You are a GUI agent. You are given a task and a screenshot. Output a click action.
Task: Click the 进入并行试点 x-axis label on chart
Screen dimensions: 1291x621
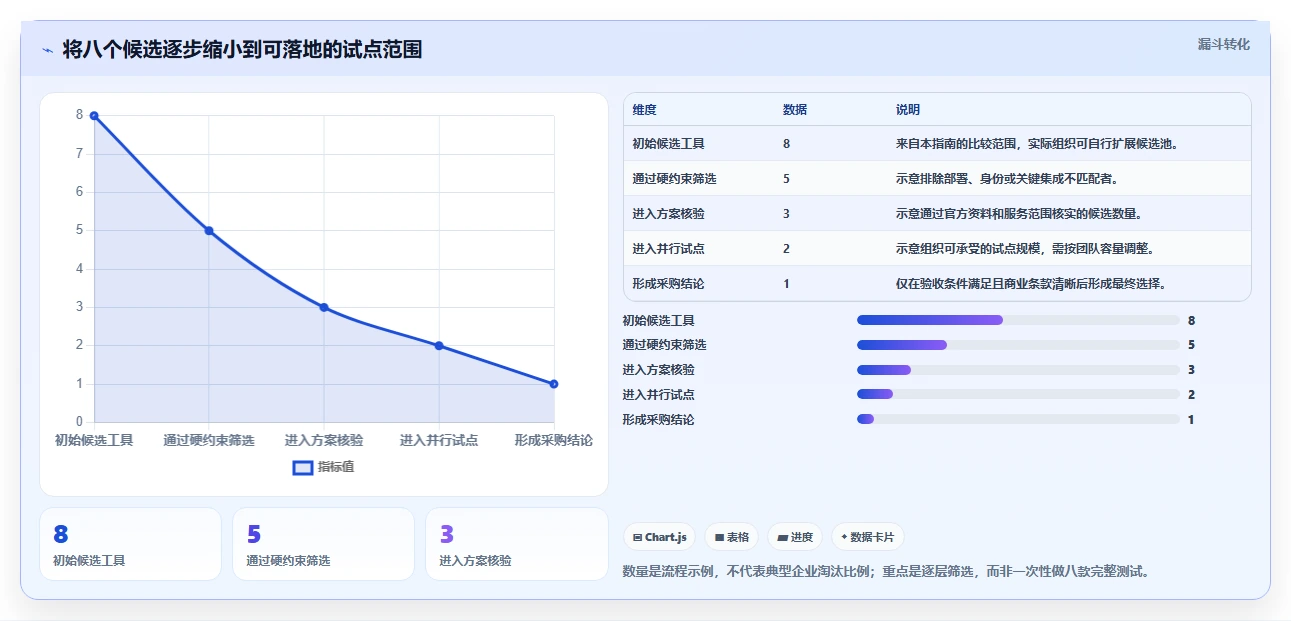click(439, 440)
